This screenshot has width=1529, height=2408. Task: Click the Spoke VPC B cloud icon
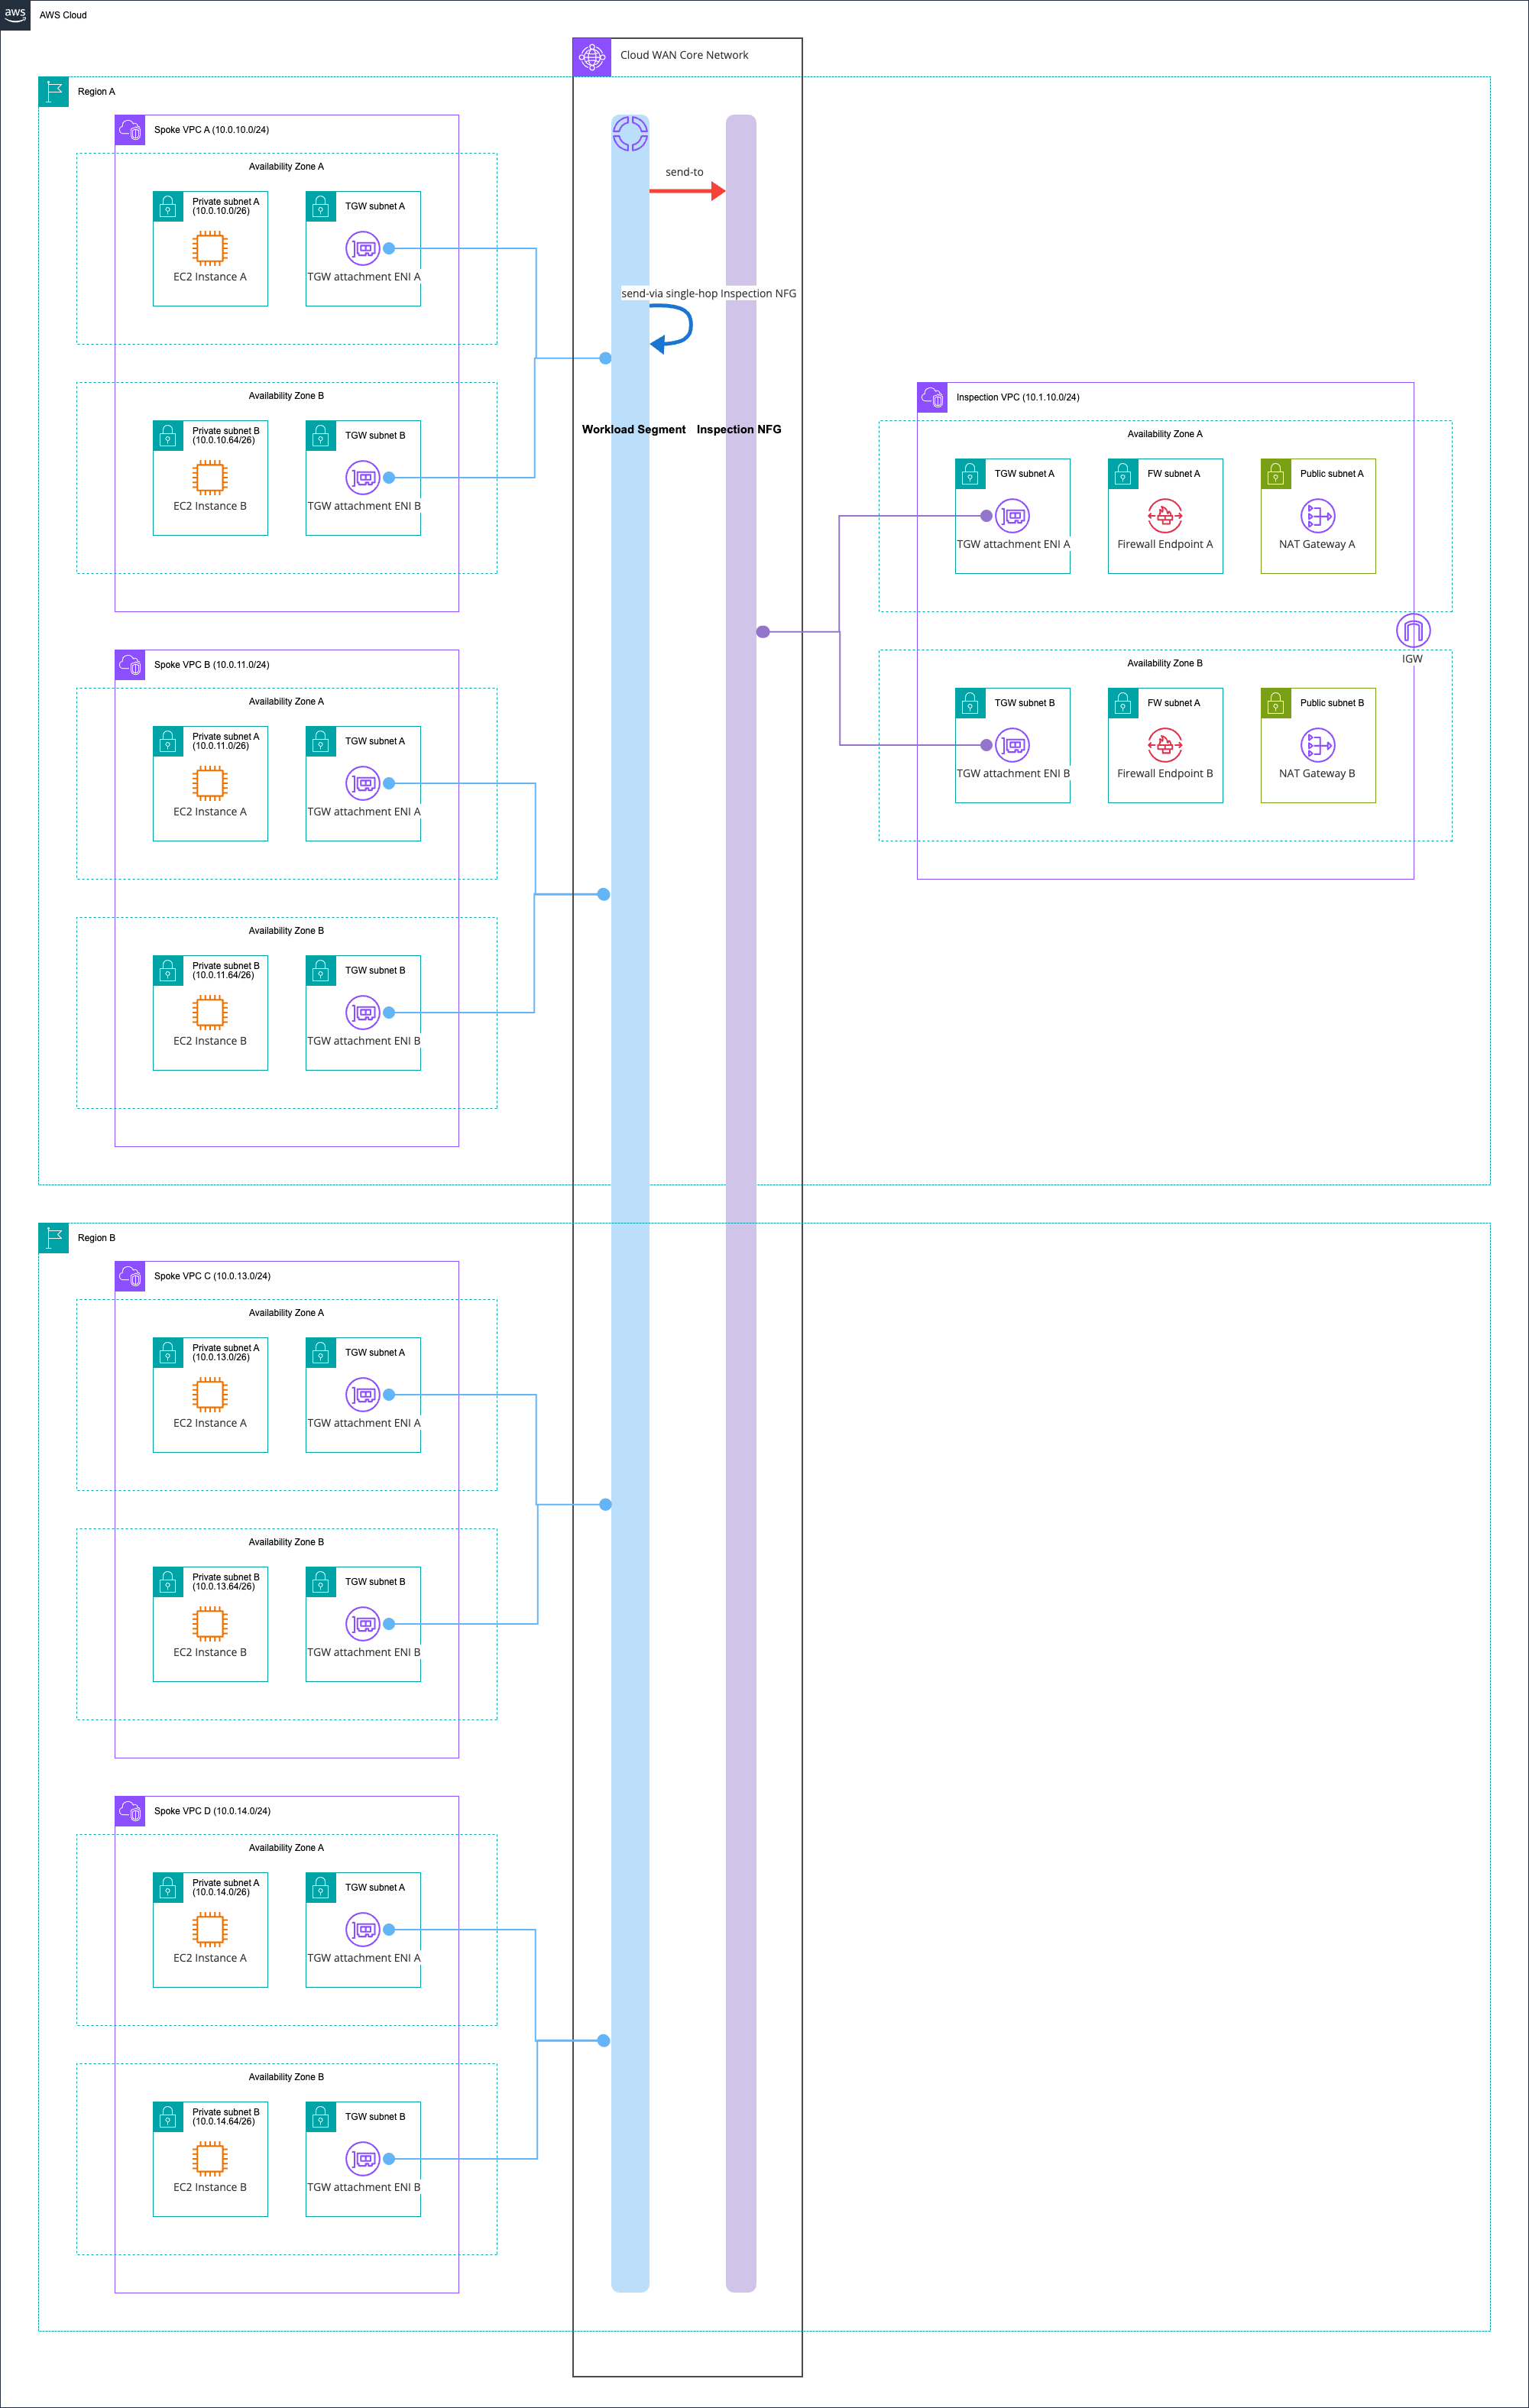[130, 665]
